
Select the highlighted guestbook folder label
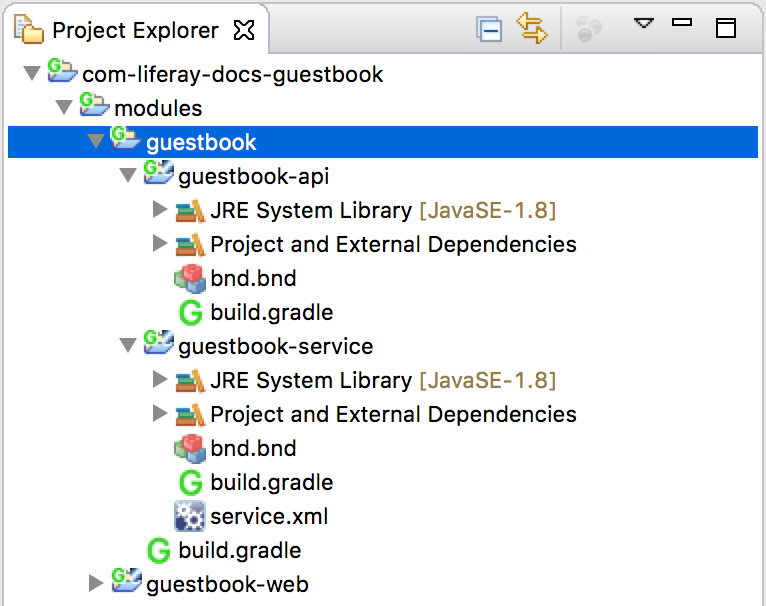coord(201,143)
